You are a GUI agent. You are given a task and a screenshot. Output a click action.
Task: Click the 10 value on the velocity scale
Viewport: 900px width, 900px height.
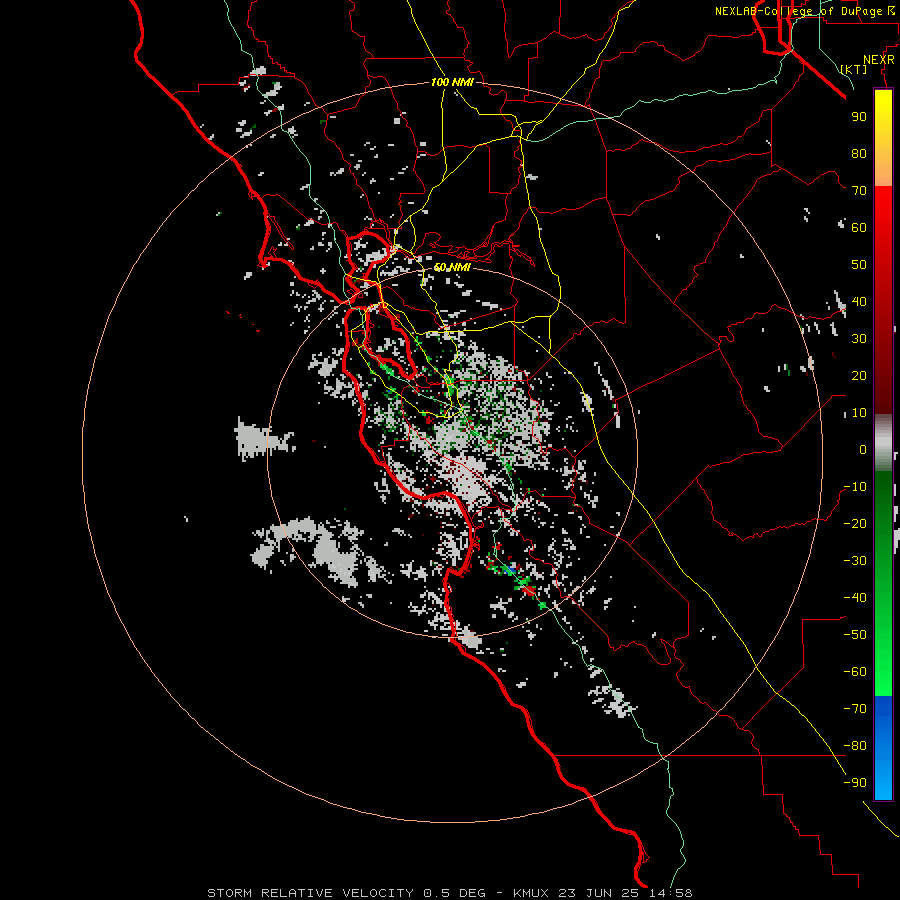coord(859,413)
